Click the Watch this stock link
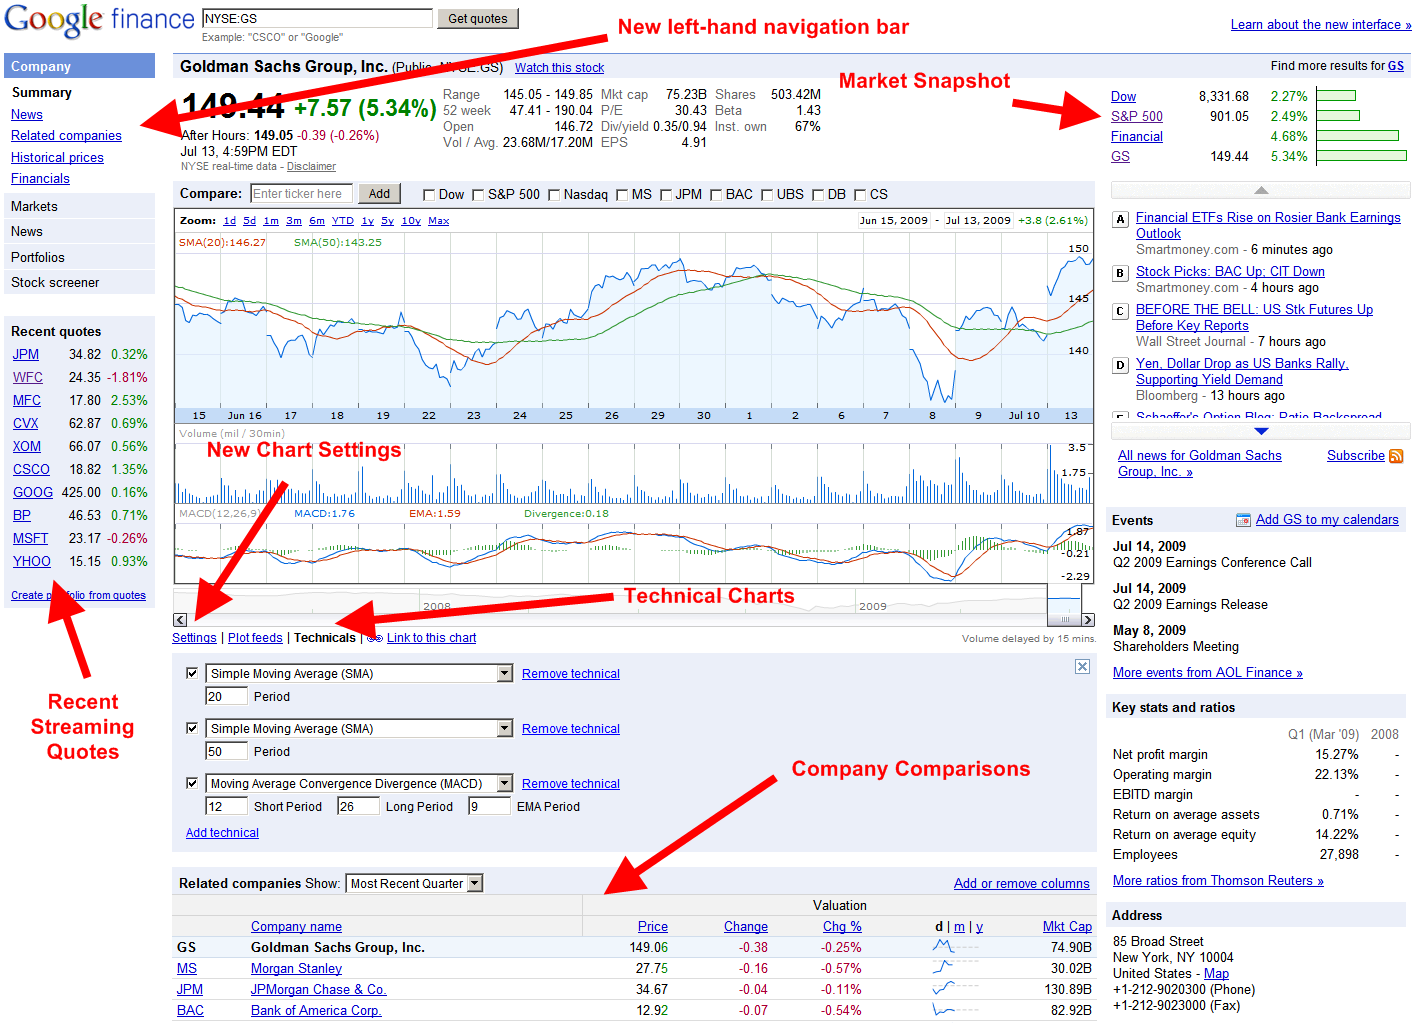Viewport: 1418px width, 1023px height. click(x=559, y=68)
